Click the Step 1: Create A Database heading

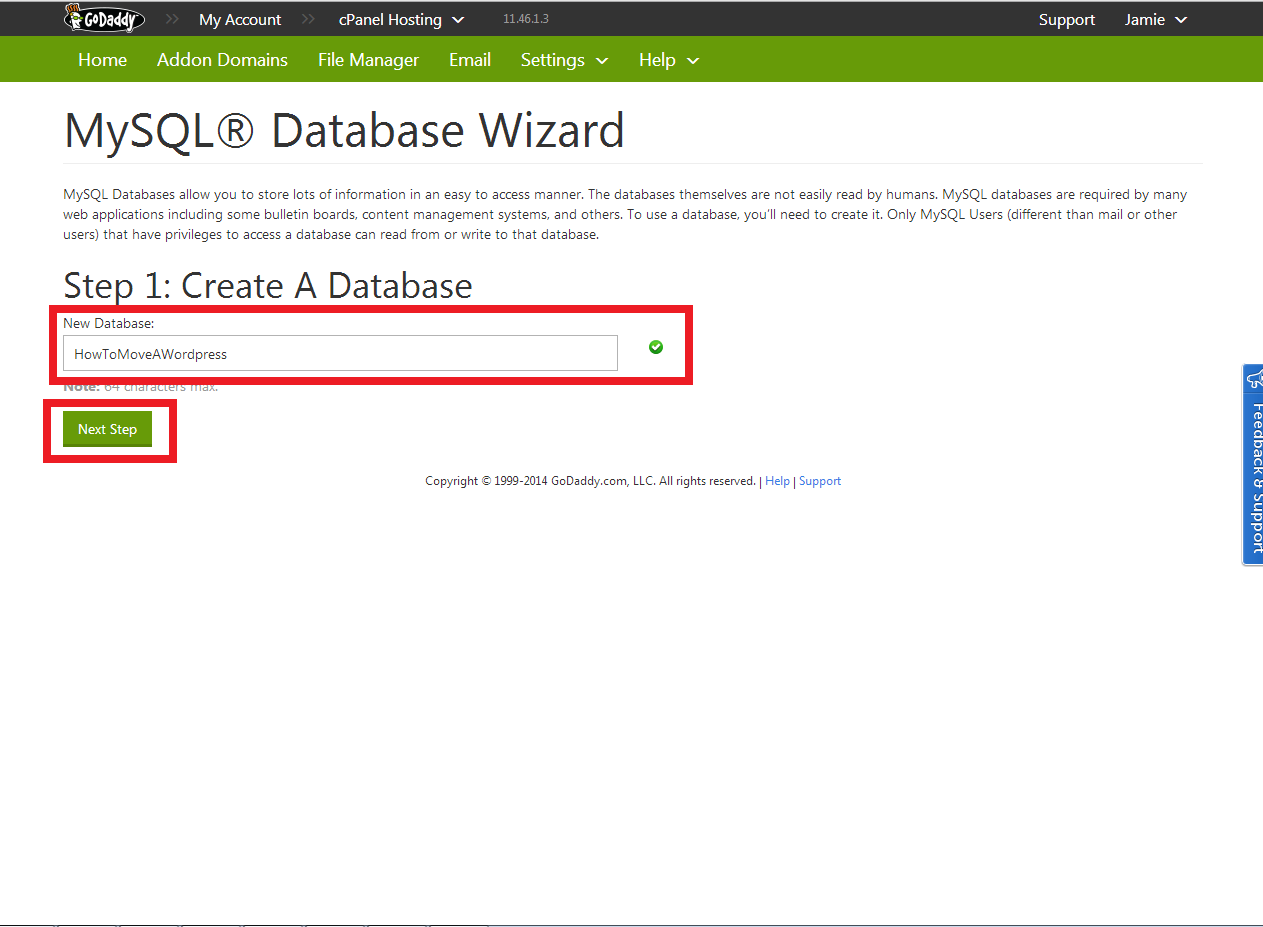[268, 286]
